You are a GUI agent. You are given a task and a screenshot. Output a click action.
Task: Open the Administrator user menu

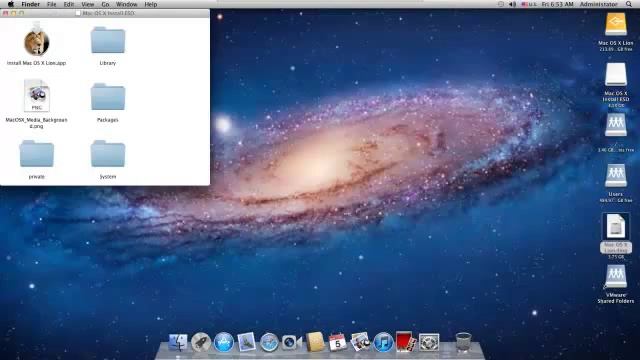pyautogui.click(x=599, y=4)
